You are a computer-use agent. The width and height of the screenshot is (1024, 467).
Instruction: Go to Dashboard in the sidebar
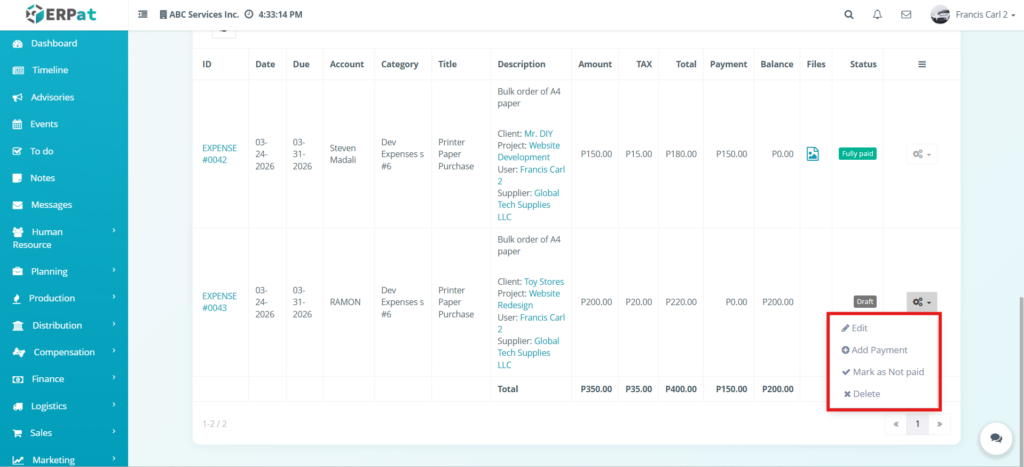coord(53,44)
